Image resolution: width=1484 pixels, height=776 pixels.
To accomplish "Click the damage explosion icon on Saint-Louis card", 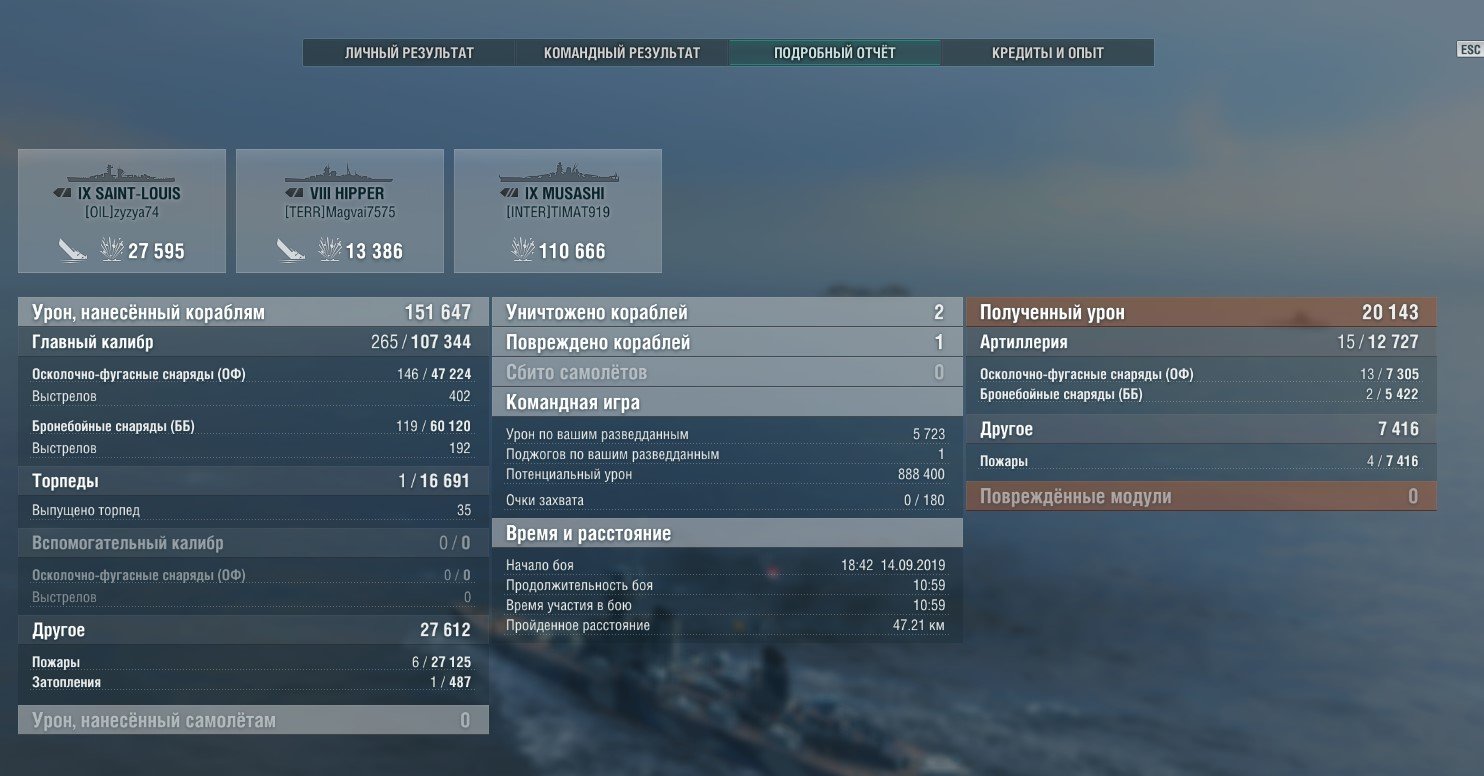I will (112, 250).
